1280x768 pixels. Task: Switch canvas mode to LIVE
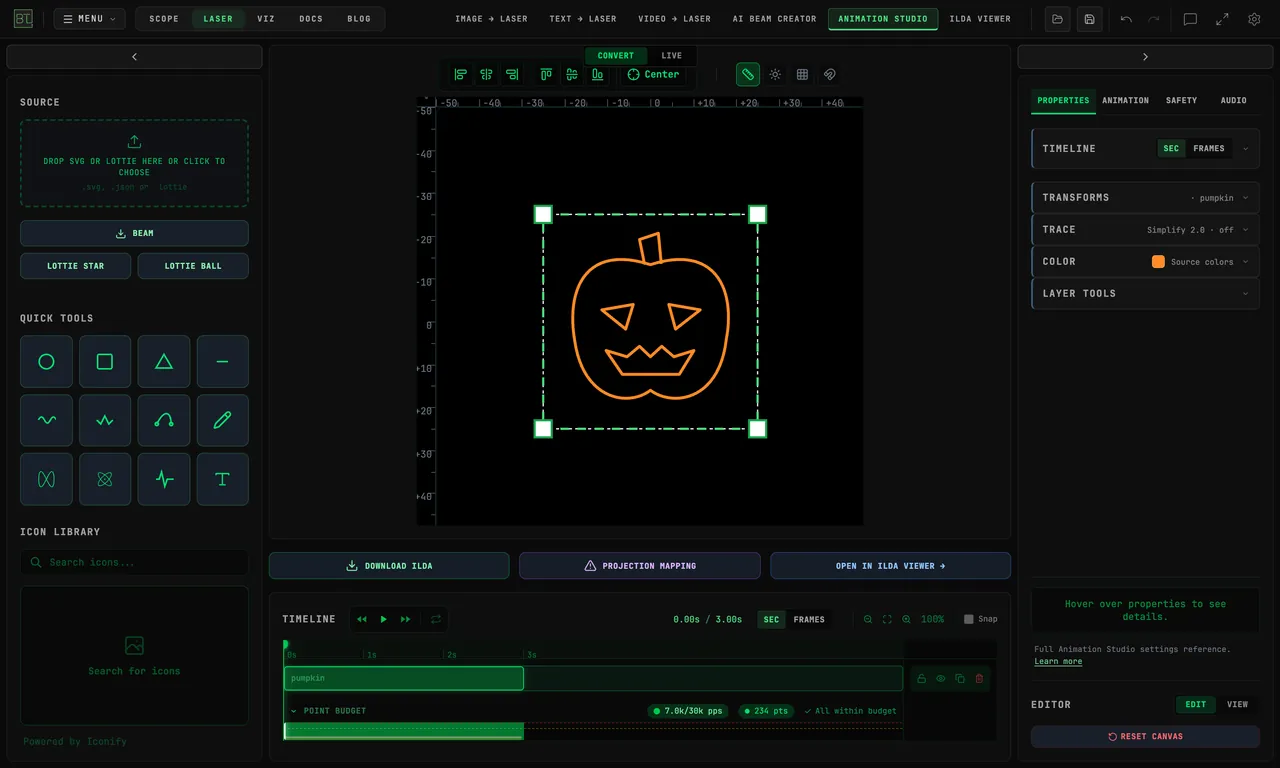point(672,56)
